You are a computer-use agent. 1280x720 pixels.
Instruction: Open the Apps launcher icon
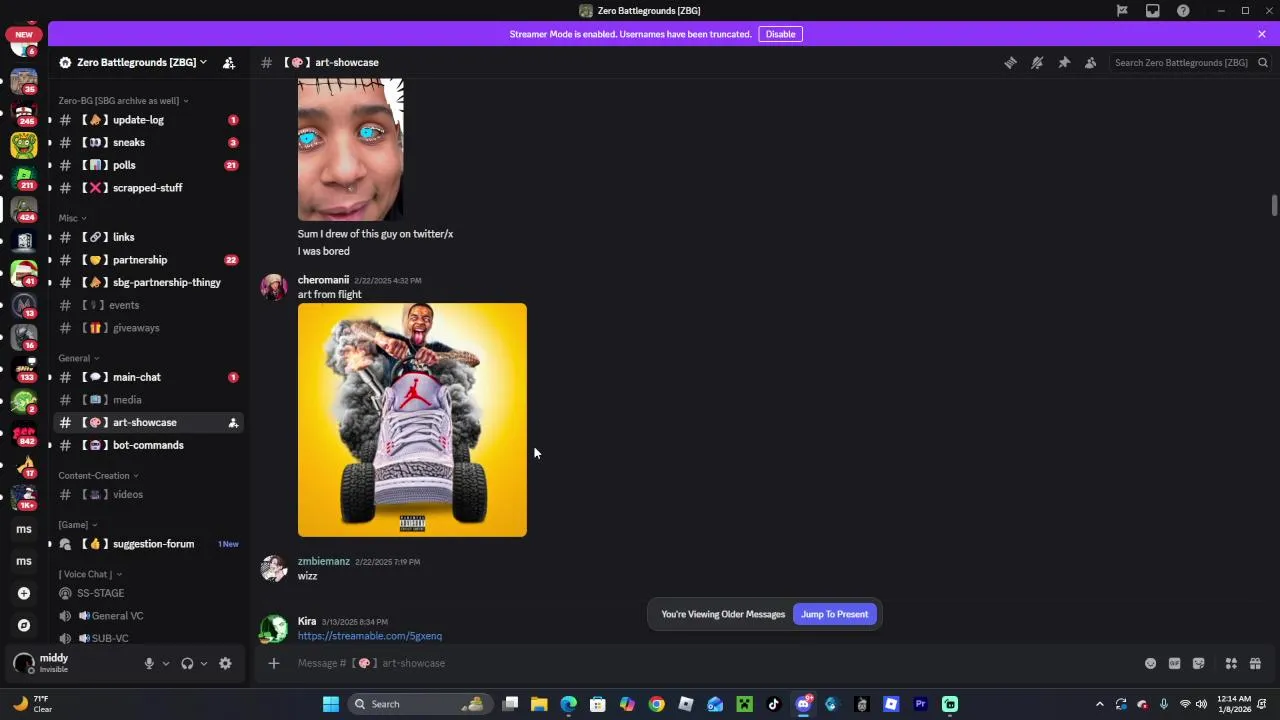pos(1231,663)
